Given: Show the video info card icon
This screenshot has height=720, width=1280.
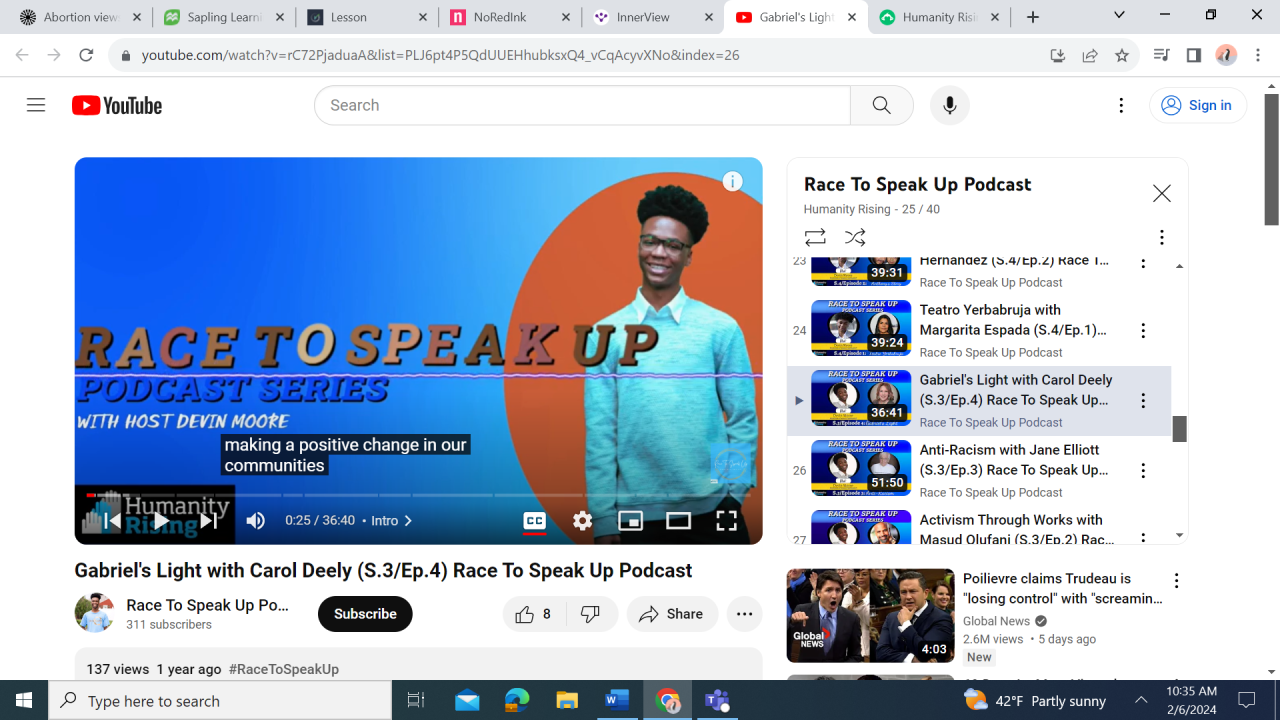Looking at the screenshot, I should (x=733, y=181).
